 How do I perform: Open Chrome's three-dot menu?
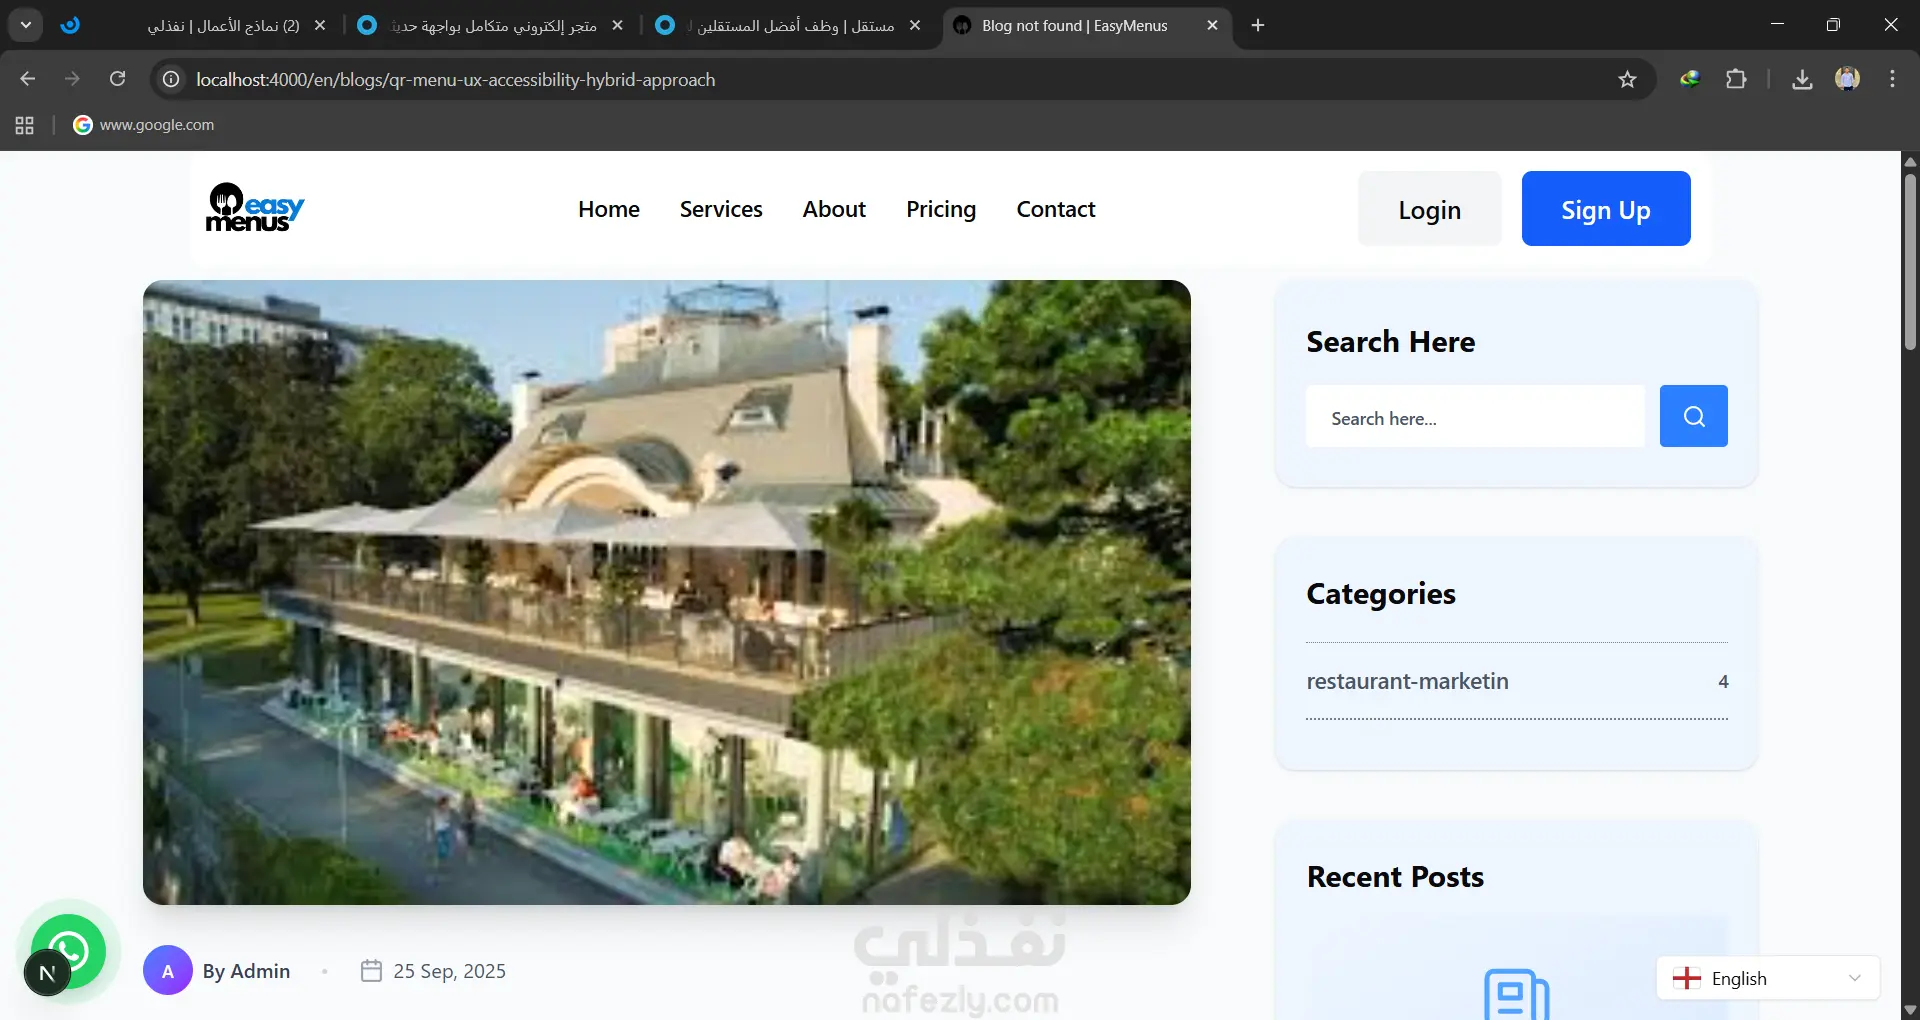tap(1892, 79)
